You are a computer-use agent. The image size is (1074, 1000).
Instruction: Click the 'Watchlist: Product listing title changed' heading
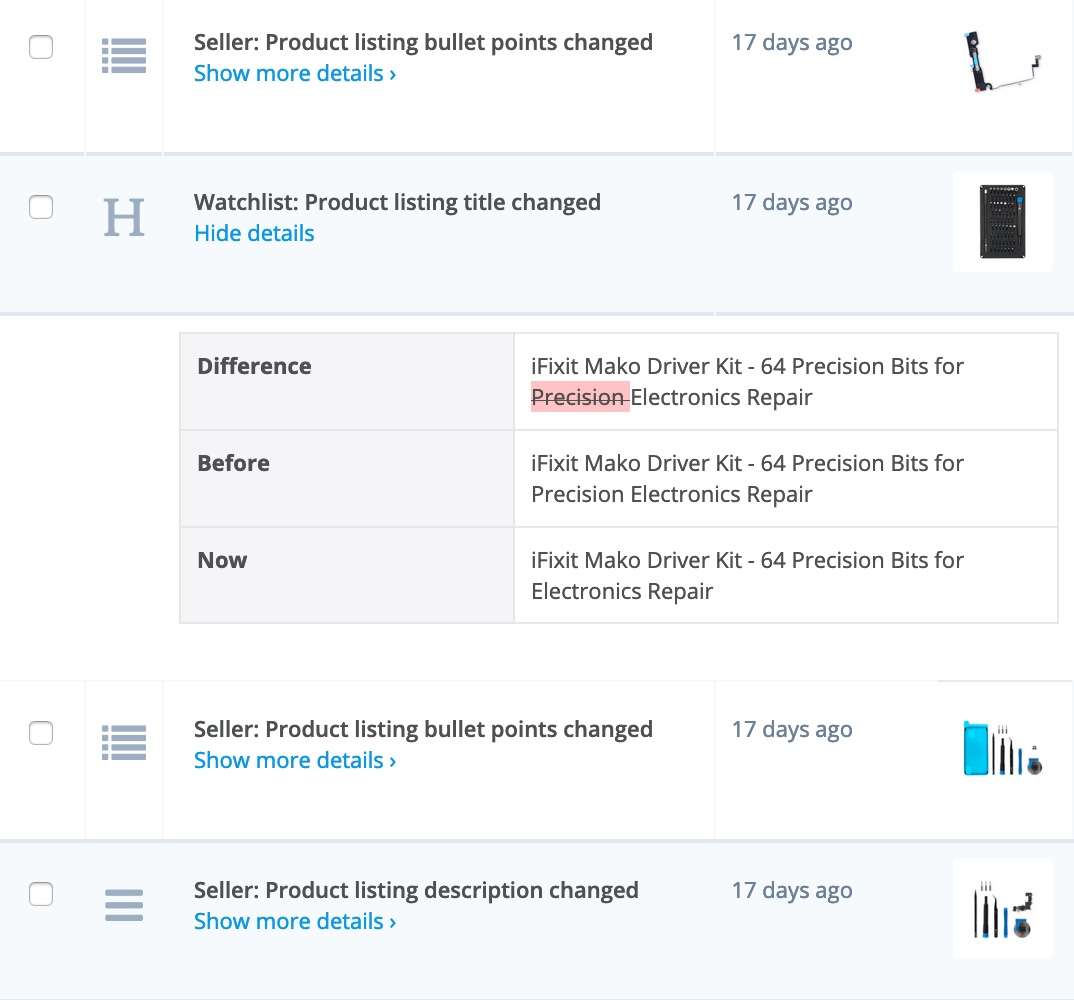point(396,202)
